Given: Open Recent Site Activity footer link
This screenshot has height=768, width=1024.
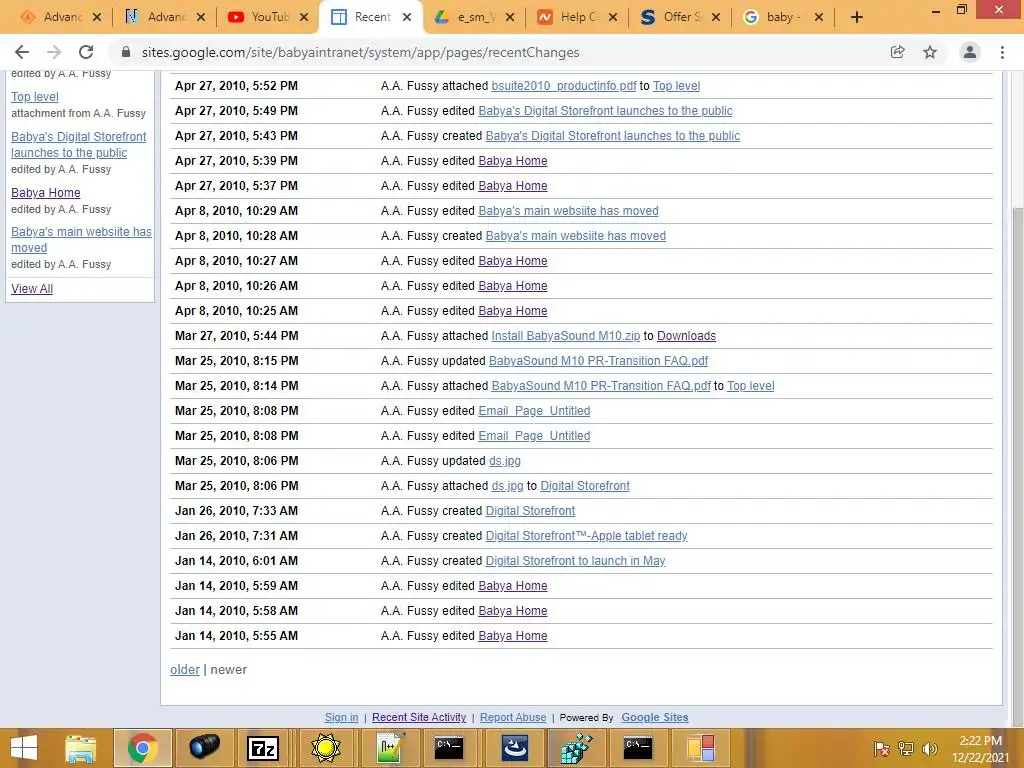Looking at the screenshot, I should (419, 717).
